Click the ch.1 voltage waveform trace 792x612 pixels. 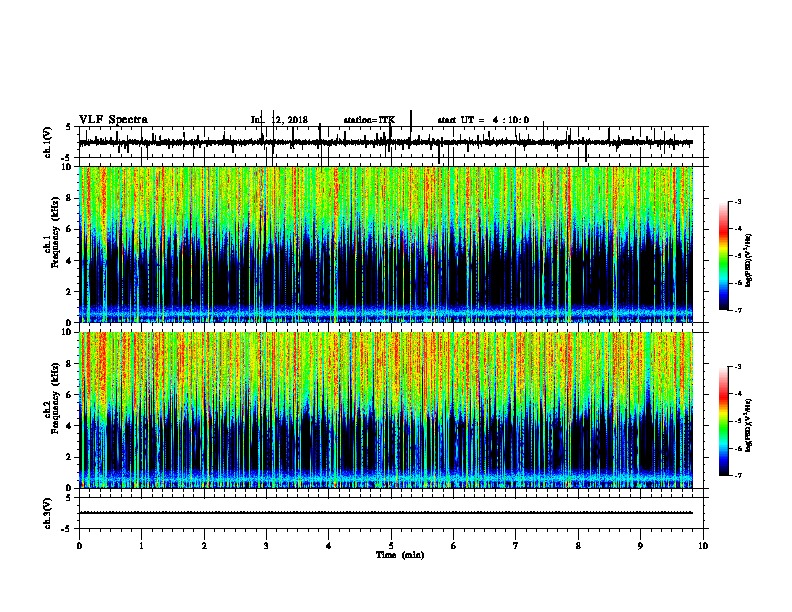coord(385,143)
